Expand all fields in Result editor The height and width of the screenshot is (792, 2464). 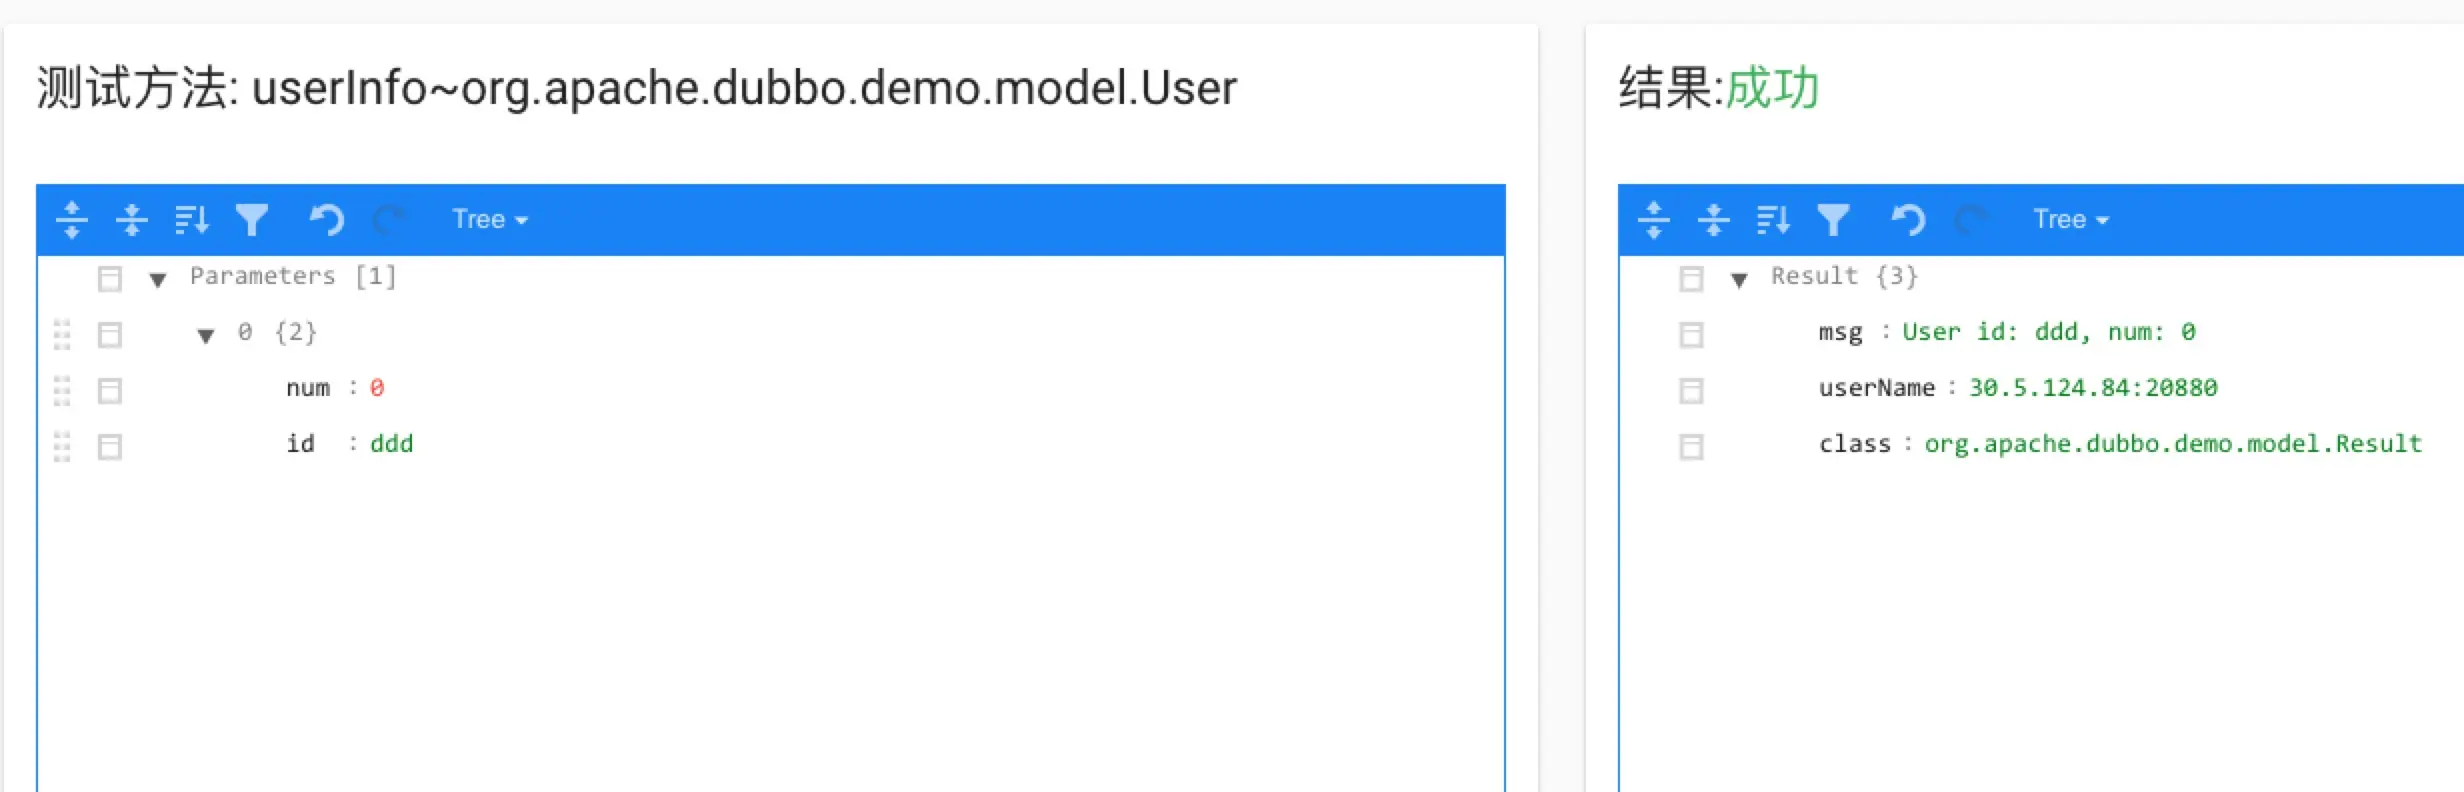1653,219
